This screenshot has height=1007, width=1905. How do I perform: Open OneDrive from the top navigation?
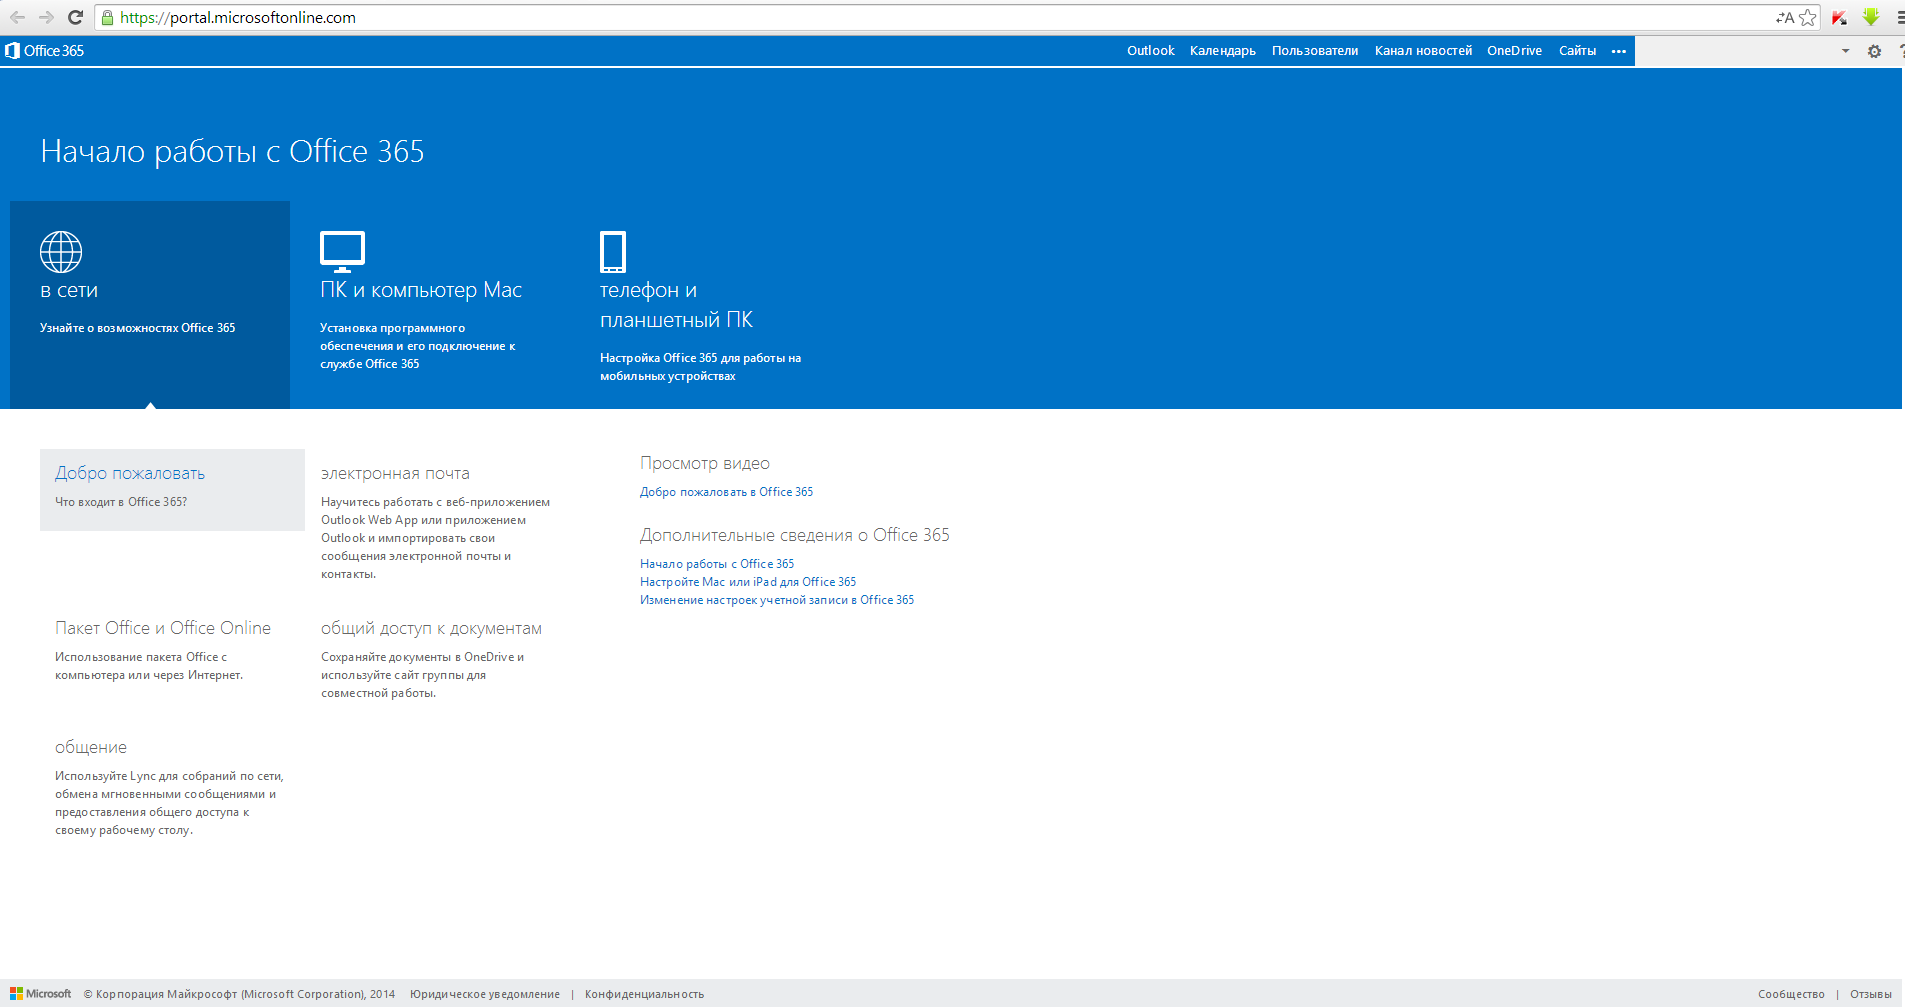click(x=1514, y=51)
